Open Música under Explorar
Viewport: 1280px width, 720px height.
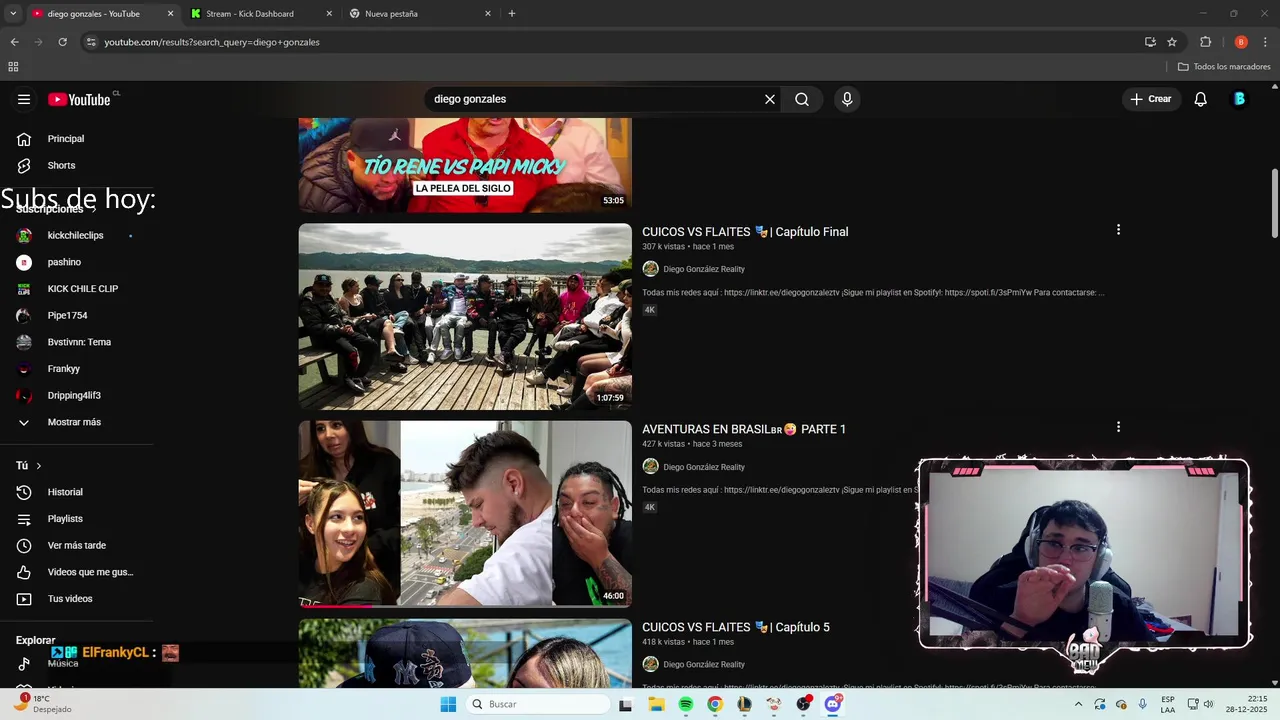[62, 664]
